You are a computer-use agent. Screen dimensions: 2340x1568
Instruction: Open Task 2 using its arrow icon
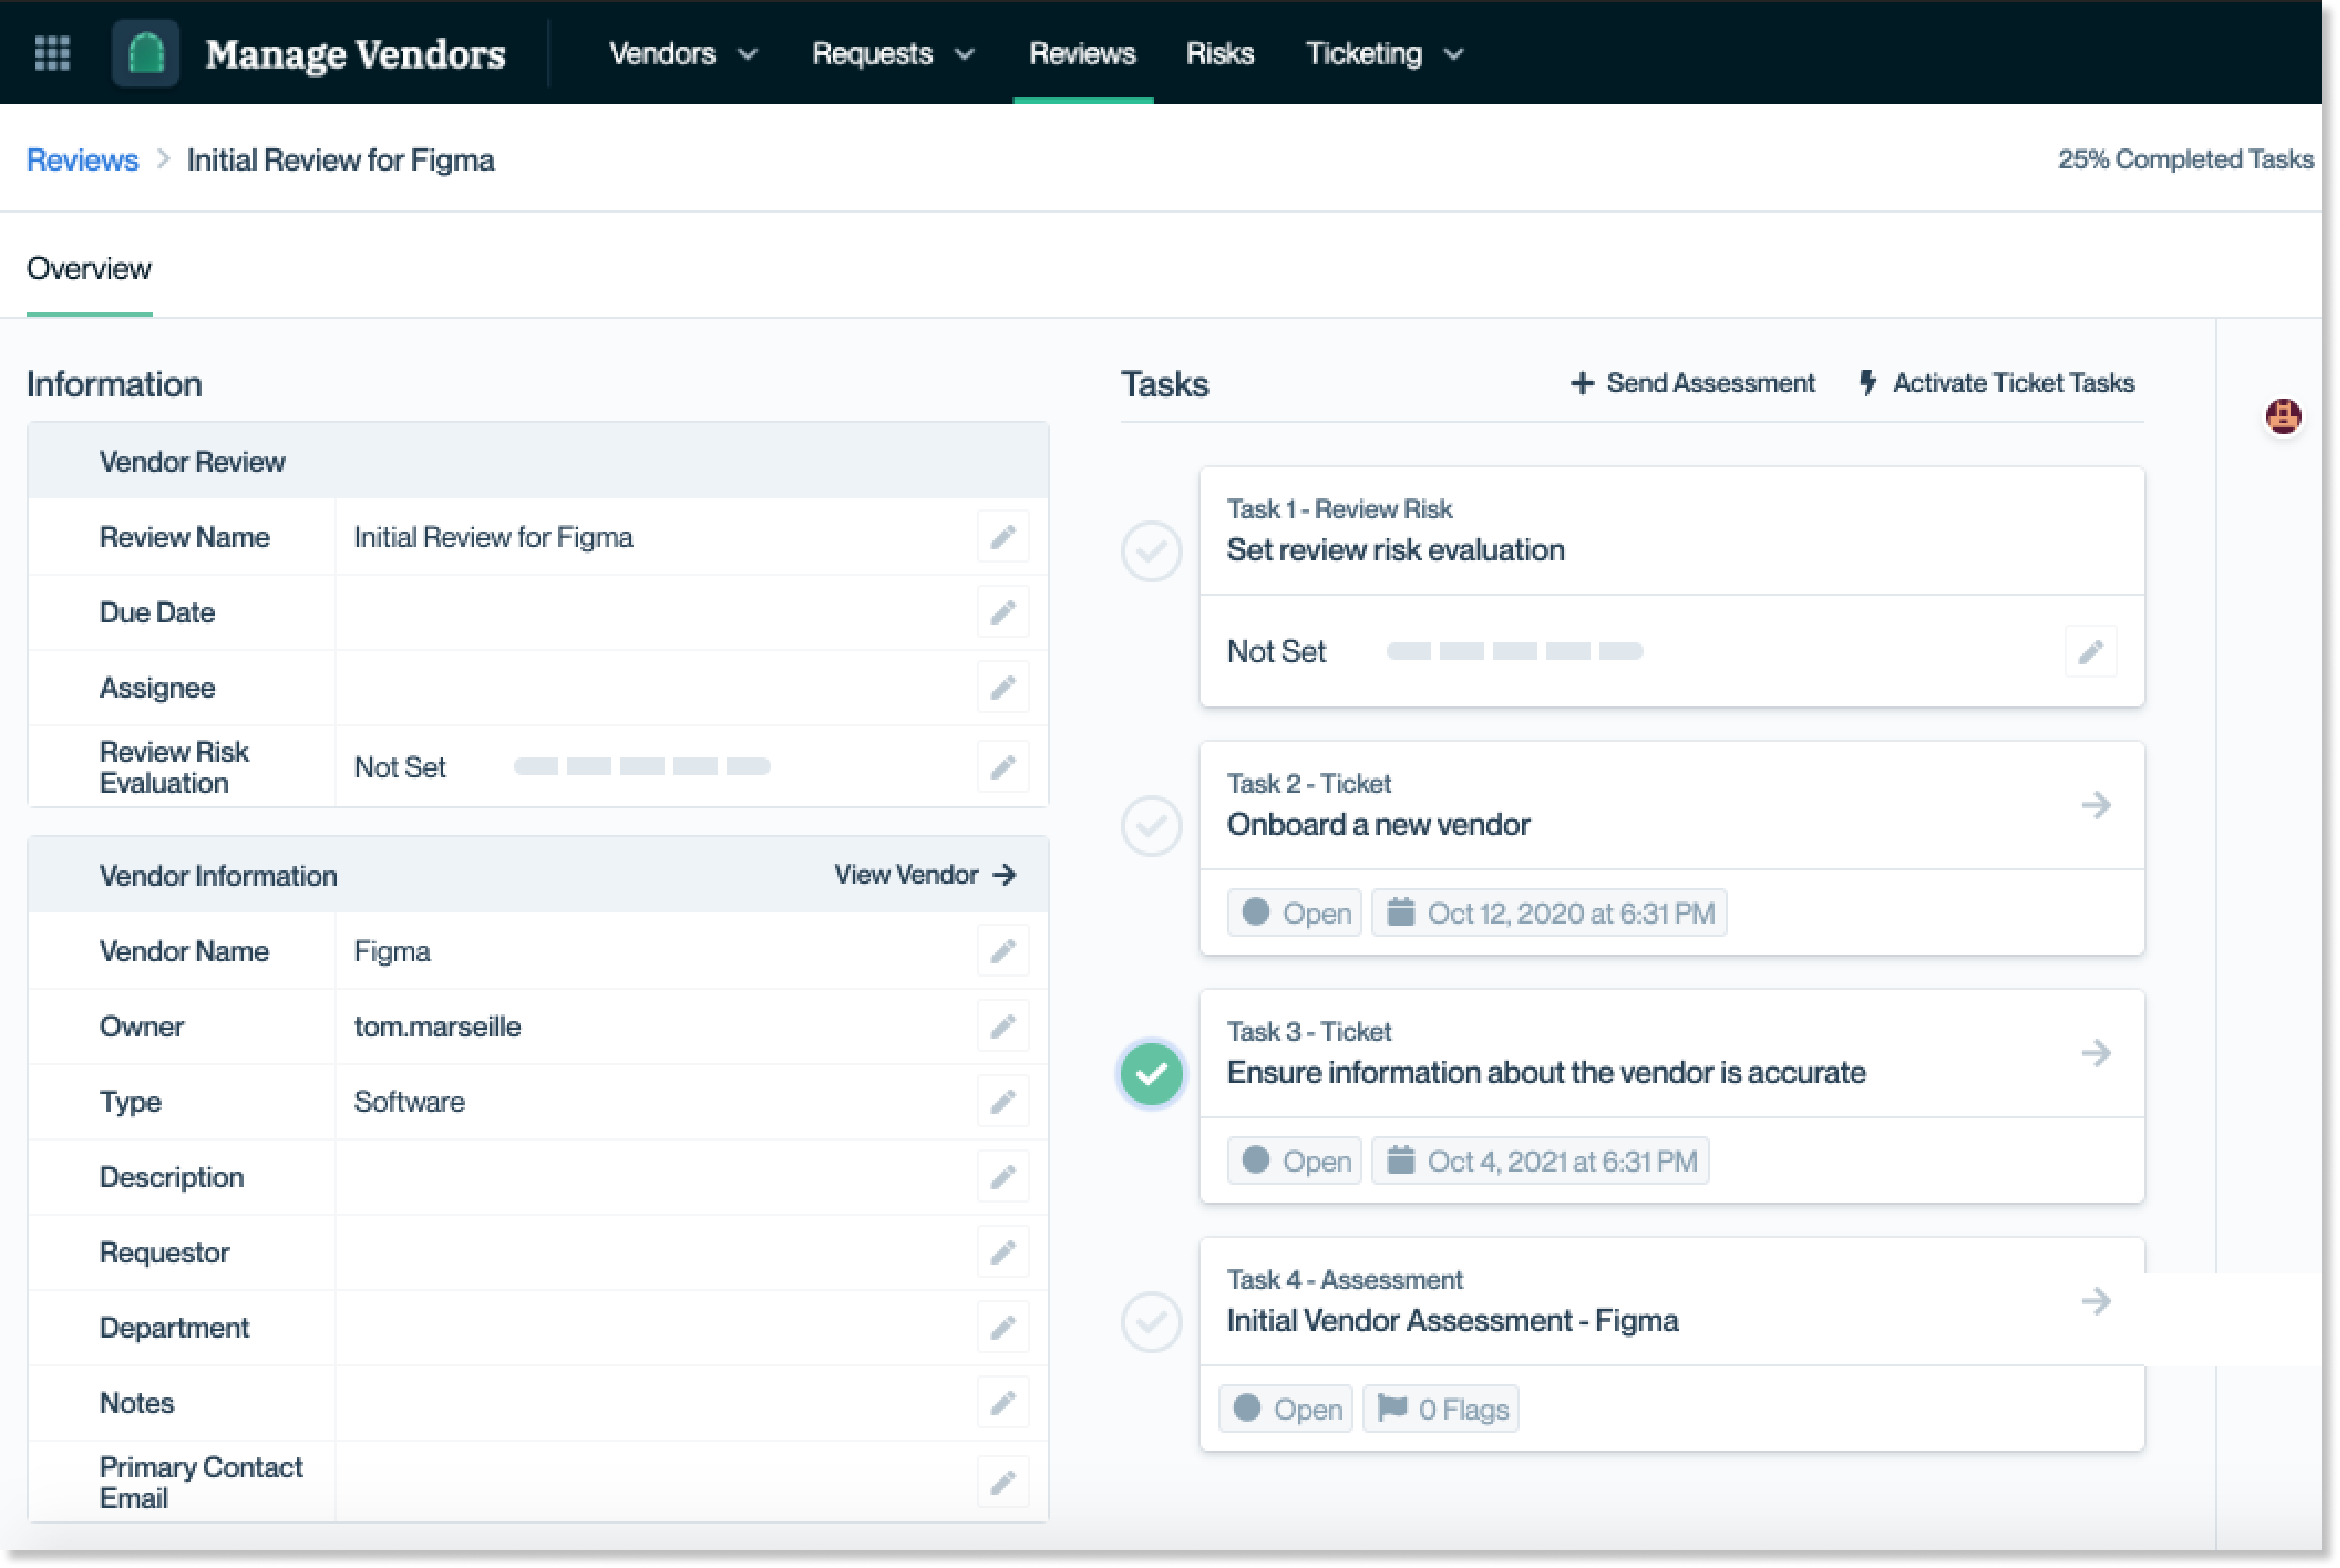coord(2096,805)
